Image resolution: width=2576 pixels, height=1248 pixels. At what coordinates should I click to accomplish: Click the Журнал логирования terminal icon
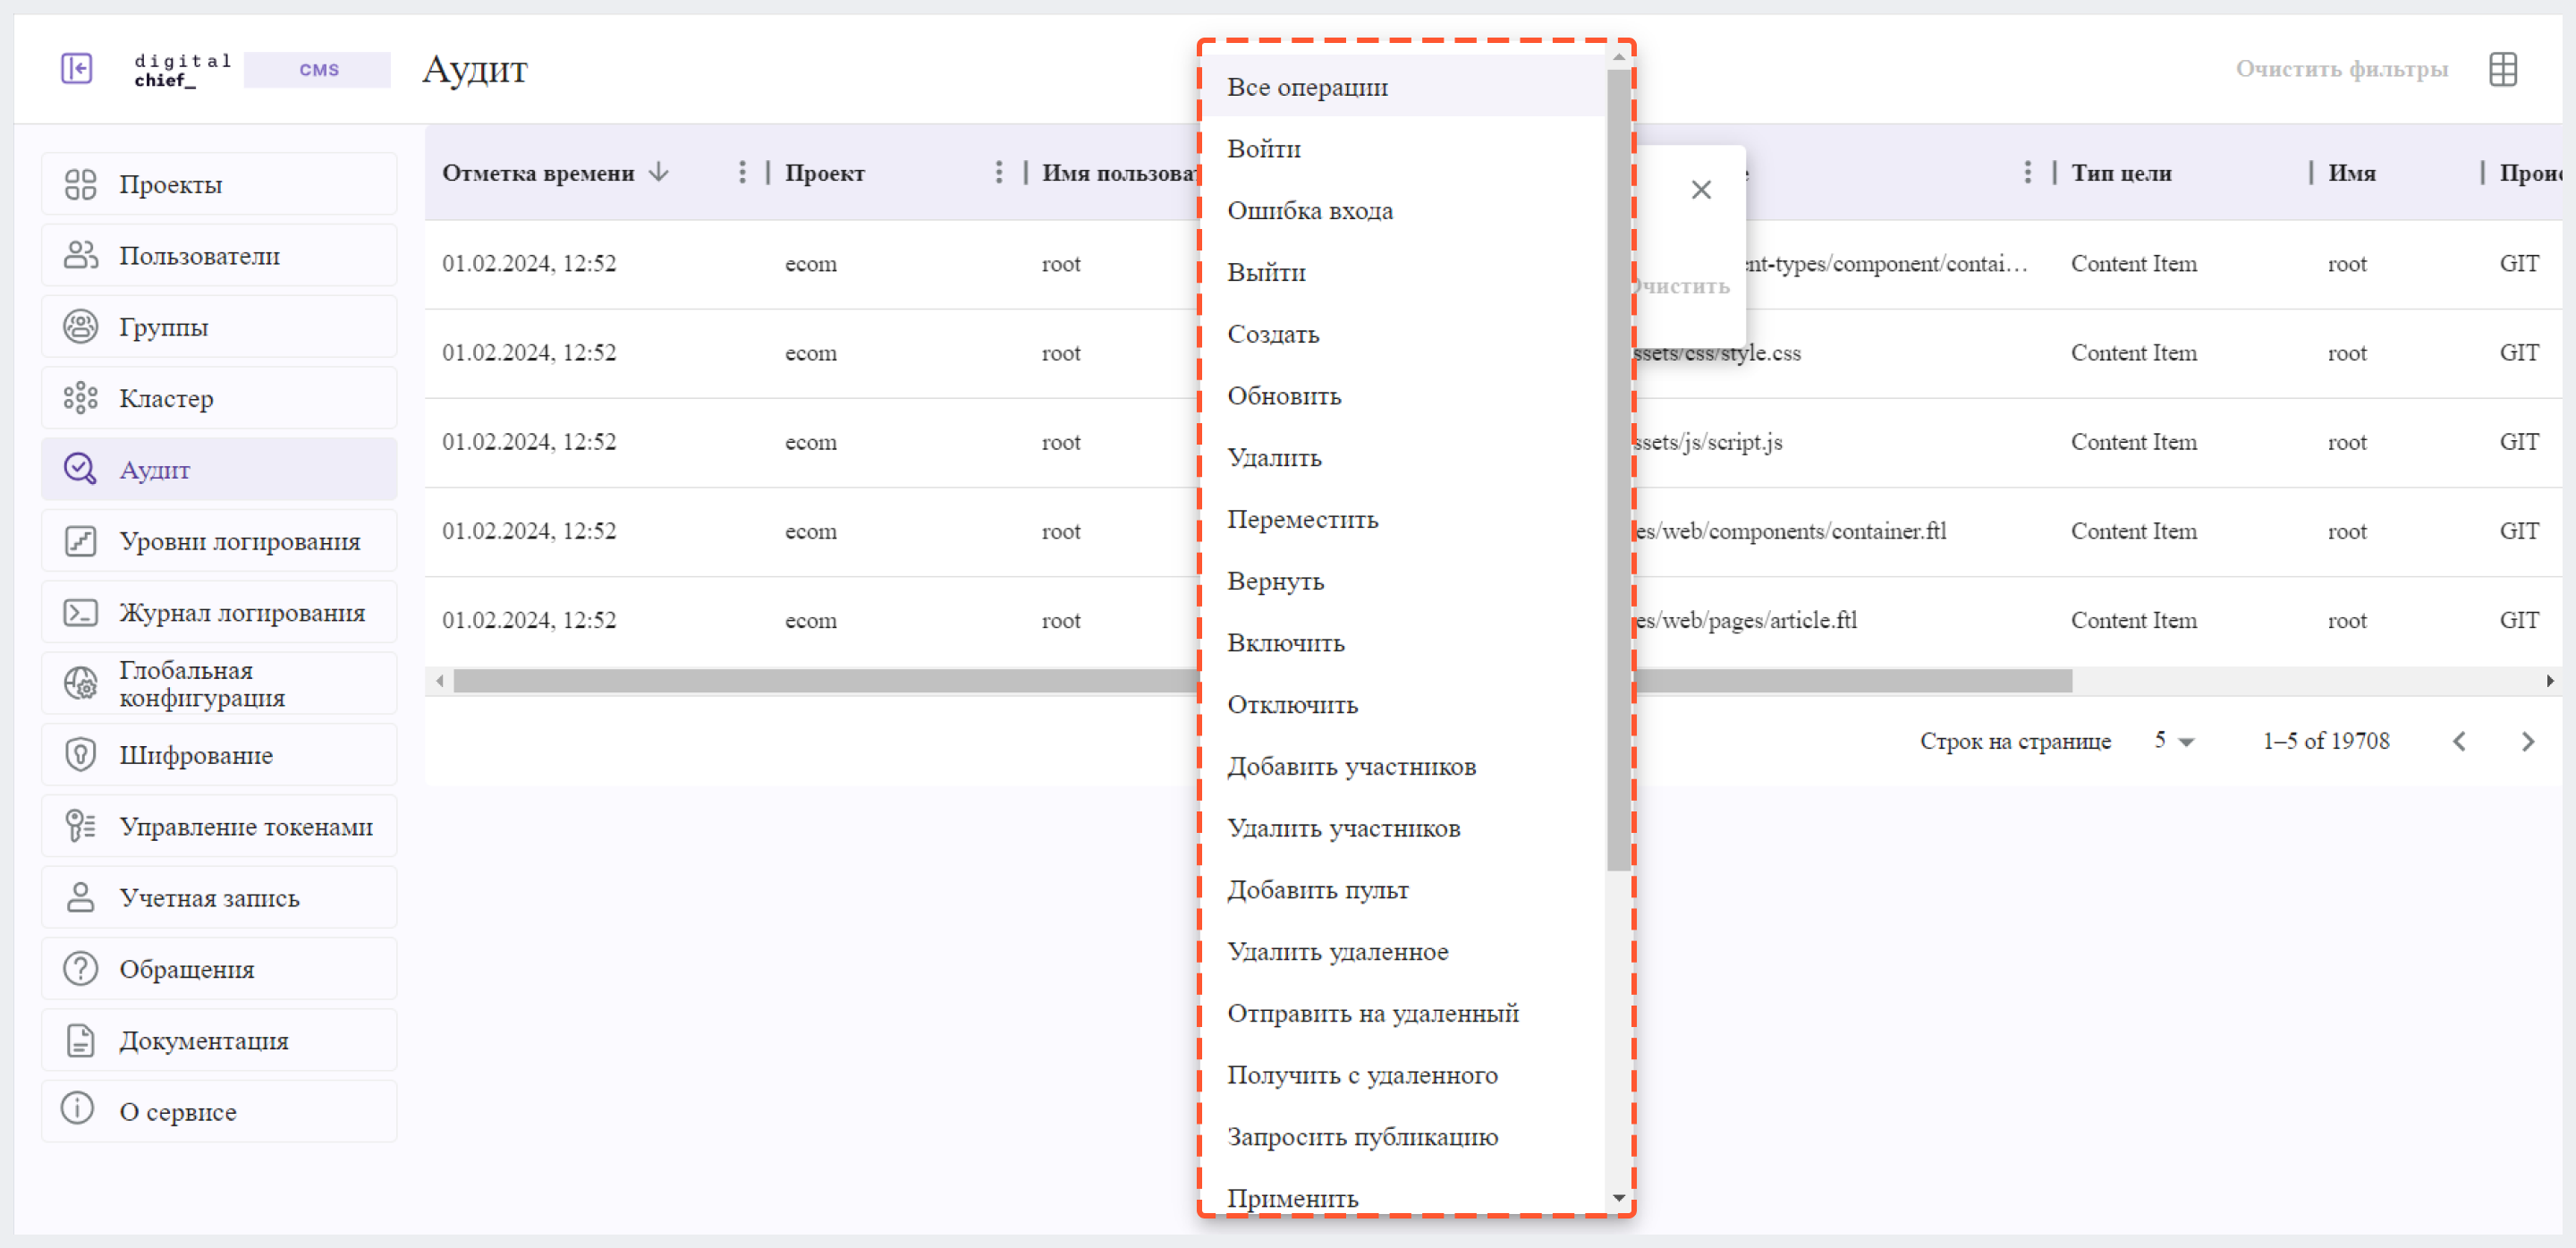(80, 611)
